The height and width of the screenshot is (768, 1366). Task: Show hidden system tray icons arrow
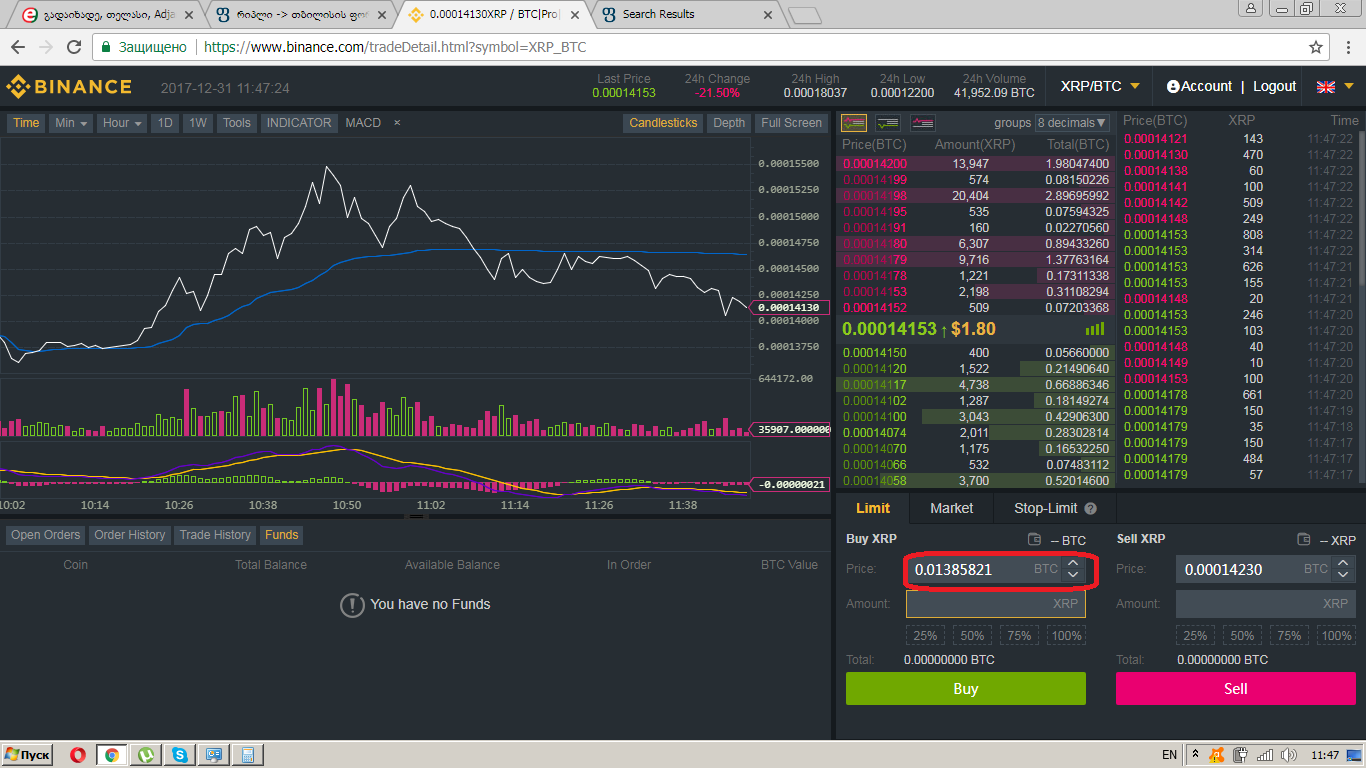tap(1194, 754)
